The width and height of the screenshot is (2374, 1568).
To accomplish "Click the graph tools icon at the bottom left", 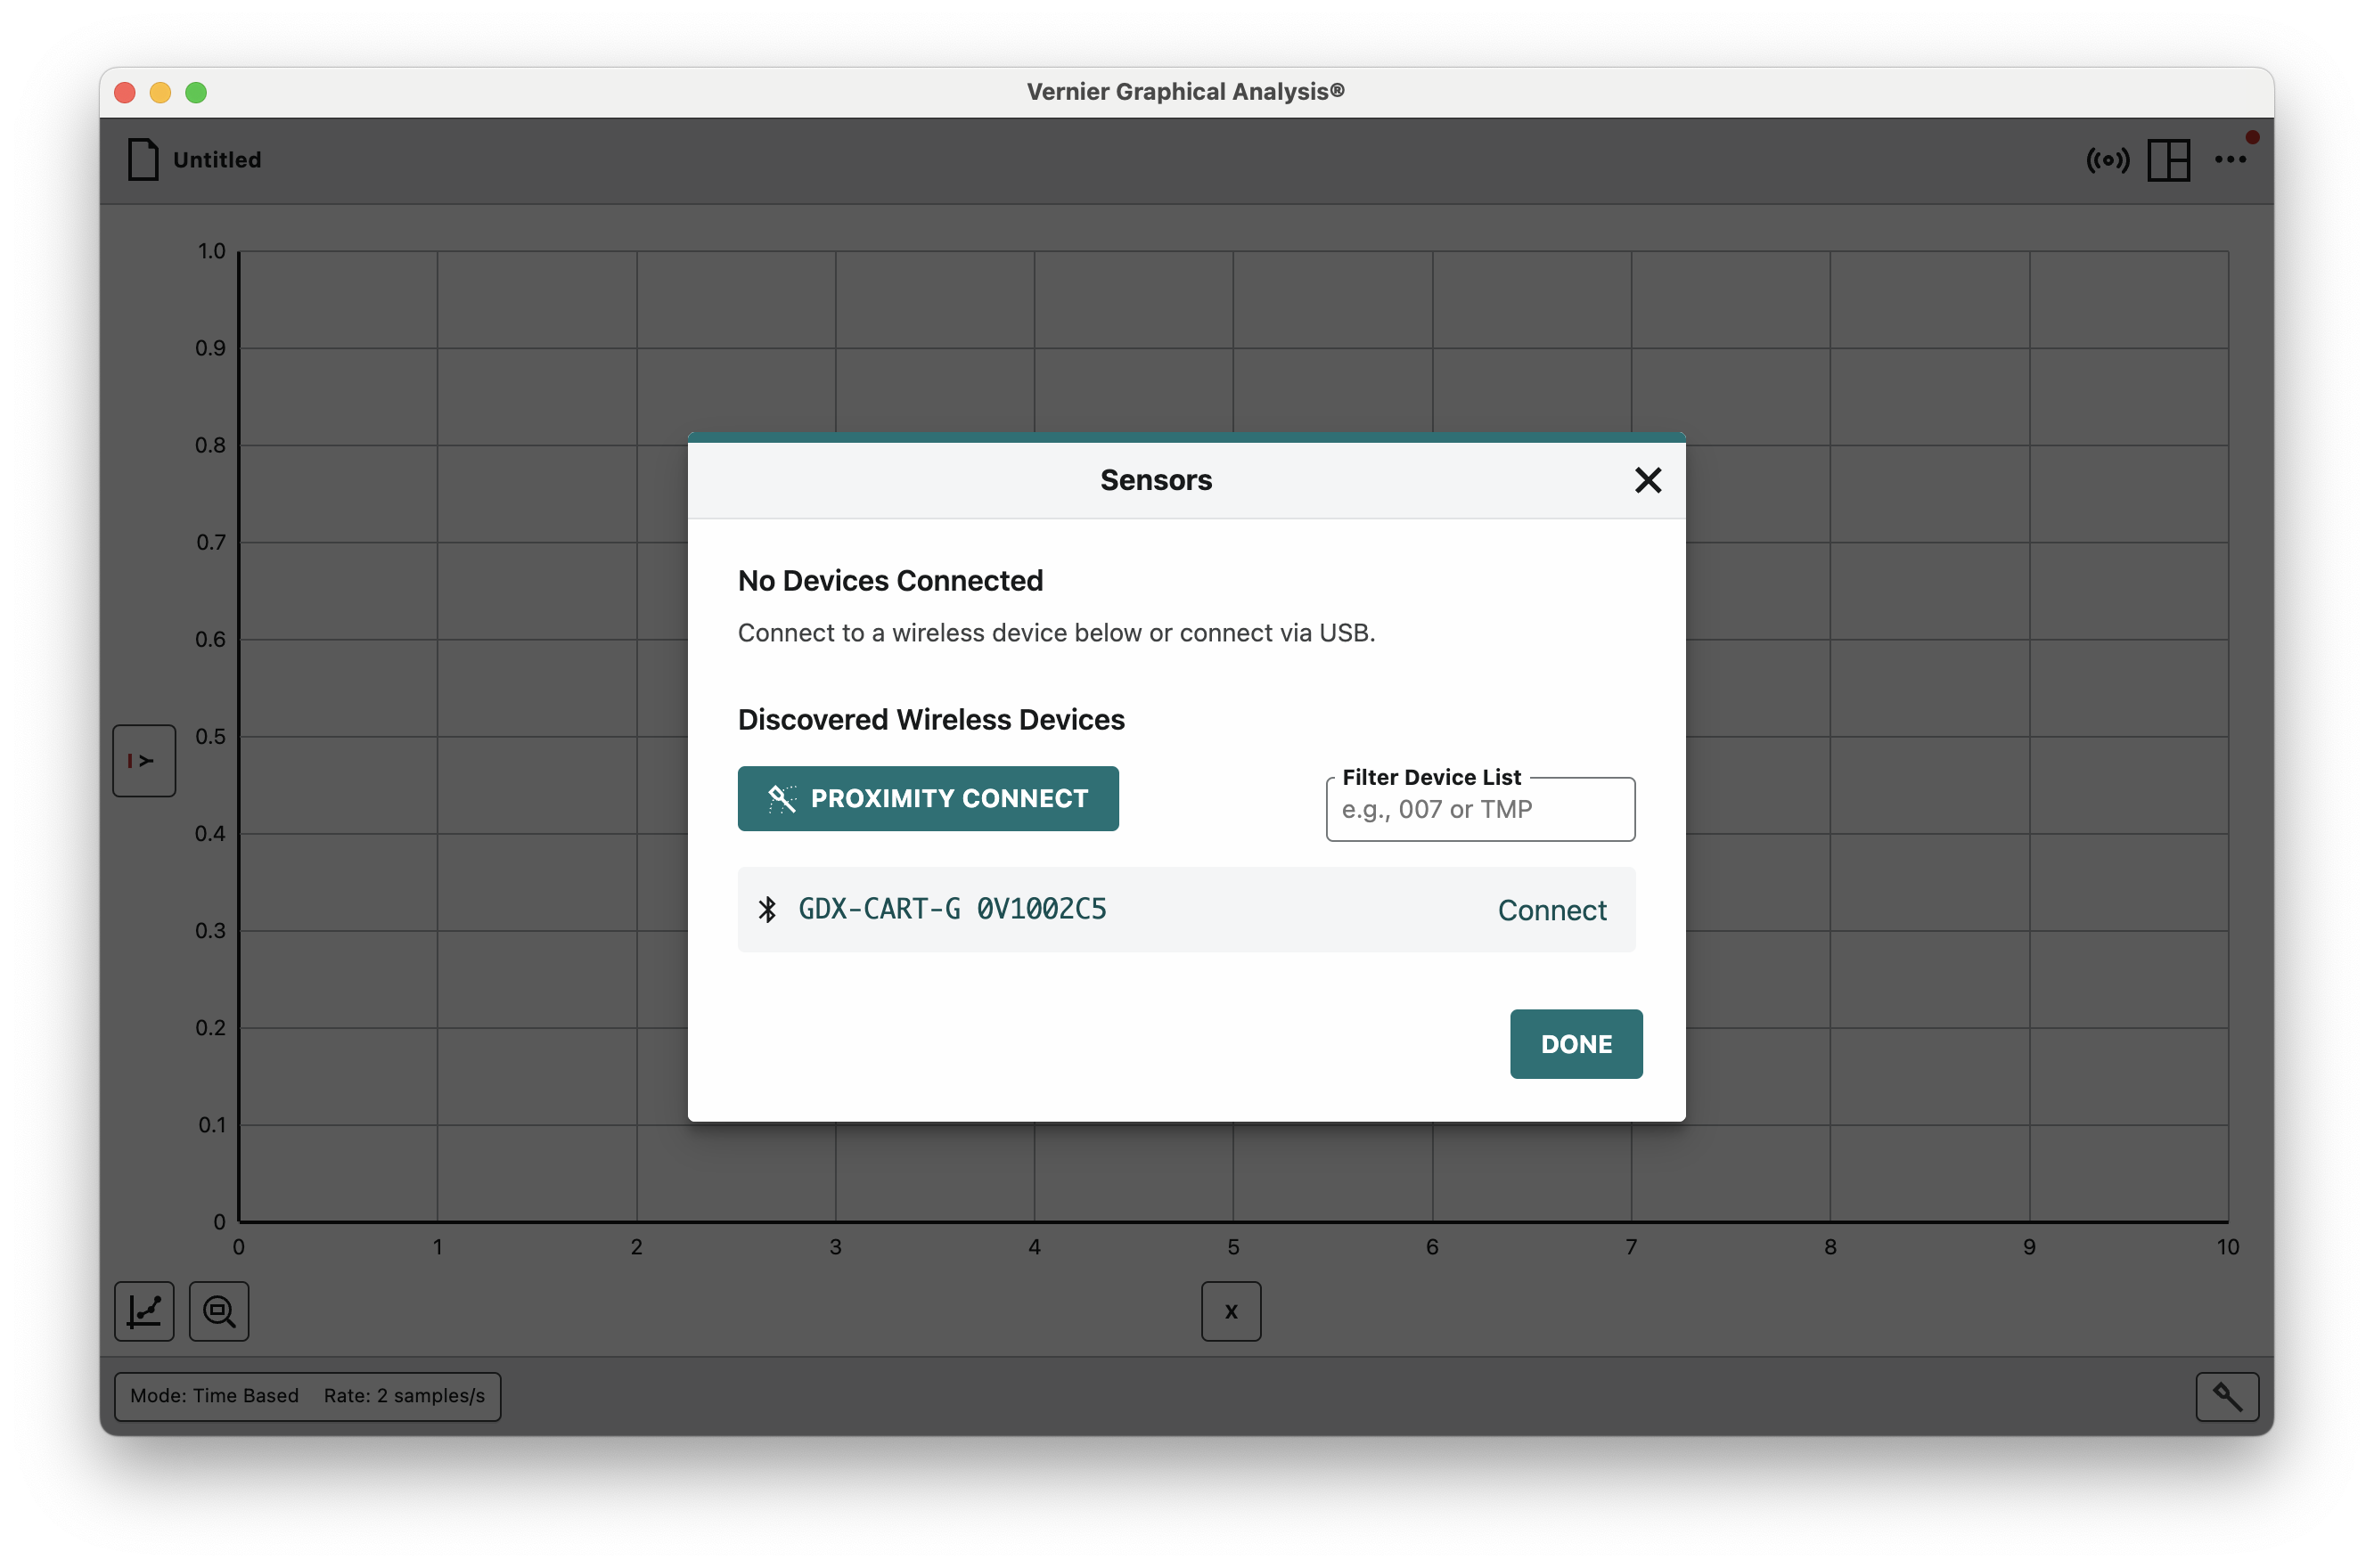I will point(144,1311).
